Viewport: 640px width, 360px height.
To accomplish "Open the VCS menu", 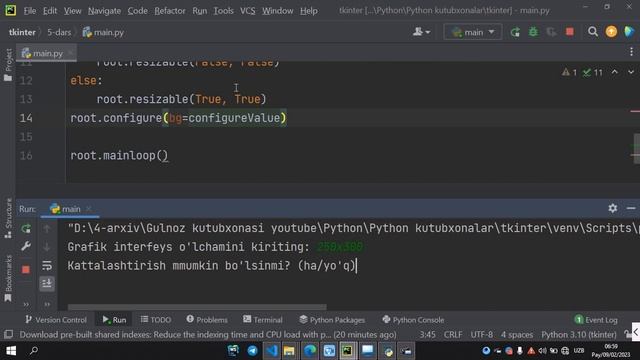I will [247, 11].
